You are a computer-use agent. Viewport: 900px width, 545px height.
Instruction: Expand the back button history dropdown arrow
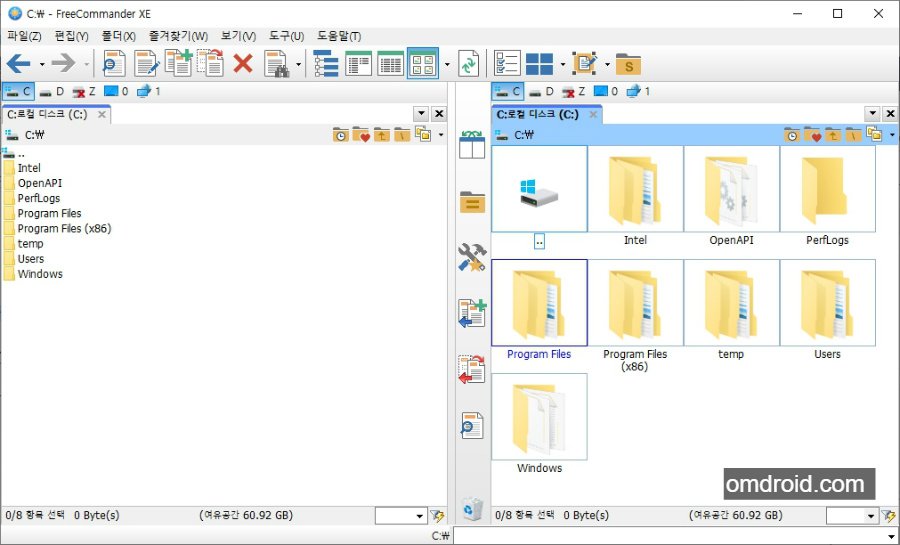[x=42, y=64]
